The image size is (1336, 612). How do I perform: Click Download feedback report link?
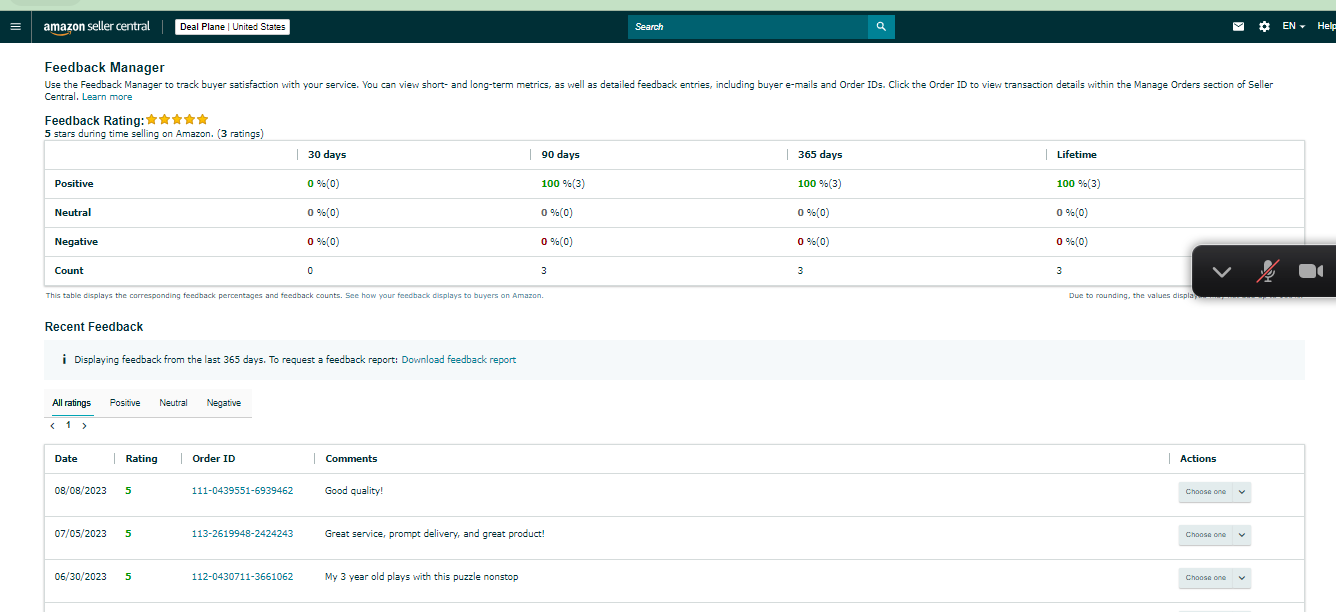click(x=459, y=360)
